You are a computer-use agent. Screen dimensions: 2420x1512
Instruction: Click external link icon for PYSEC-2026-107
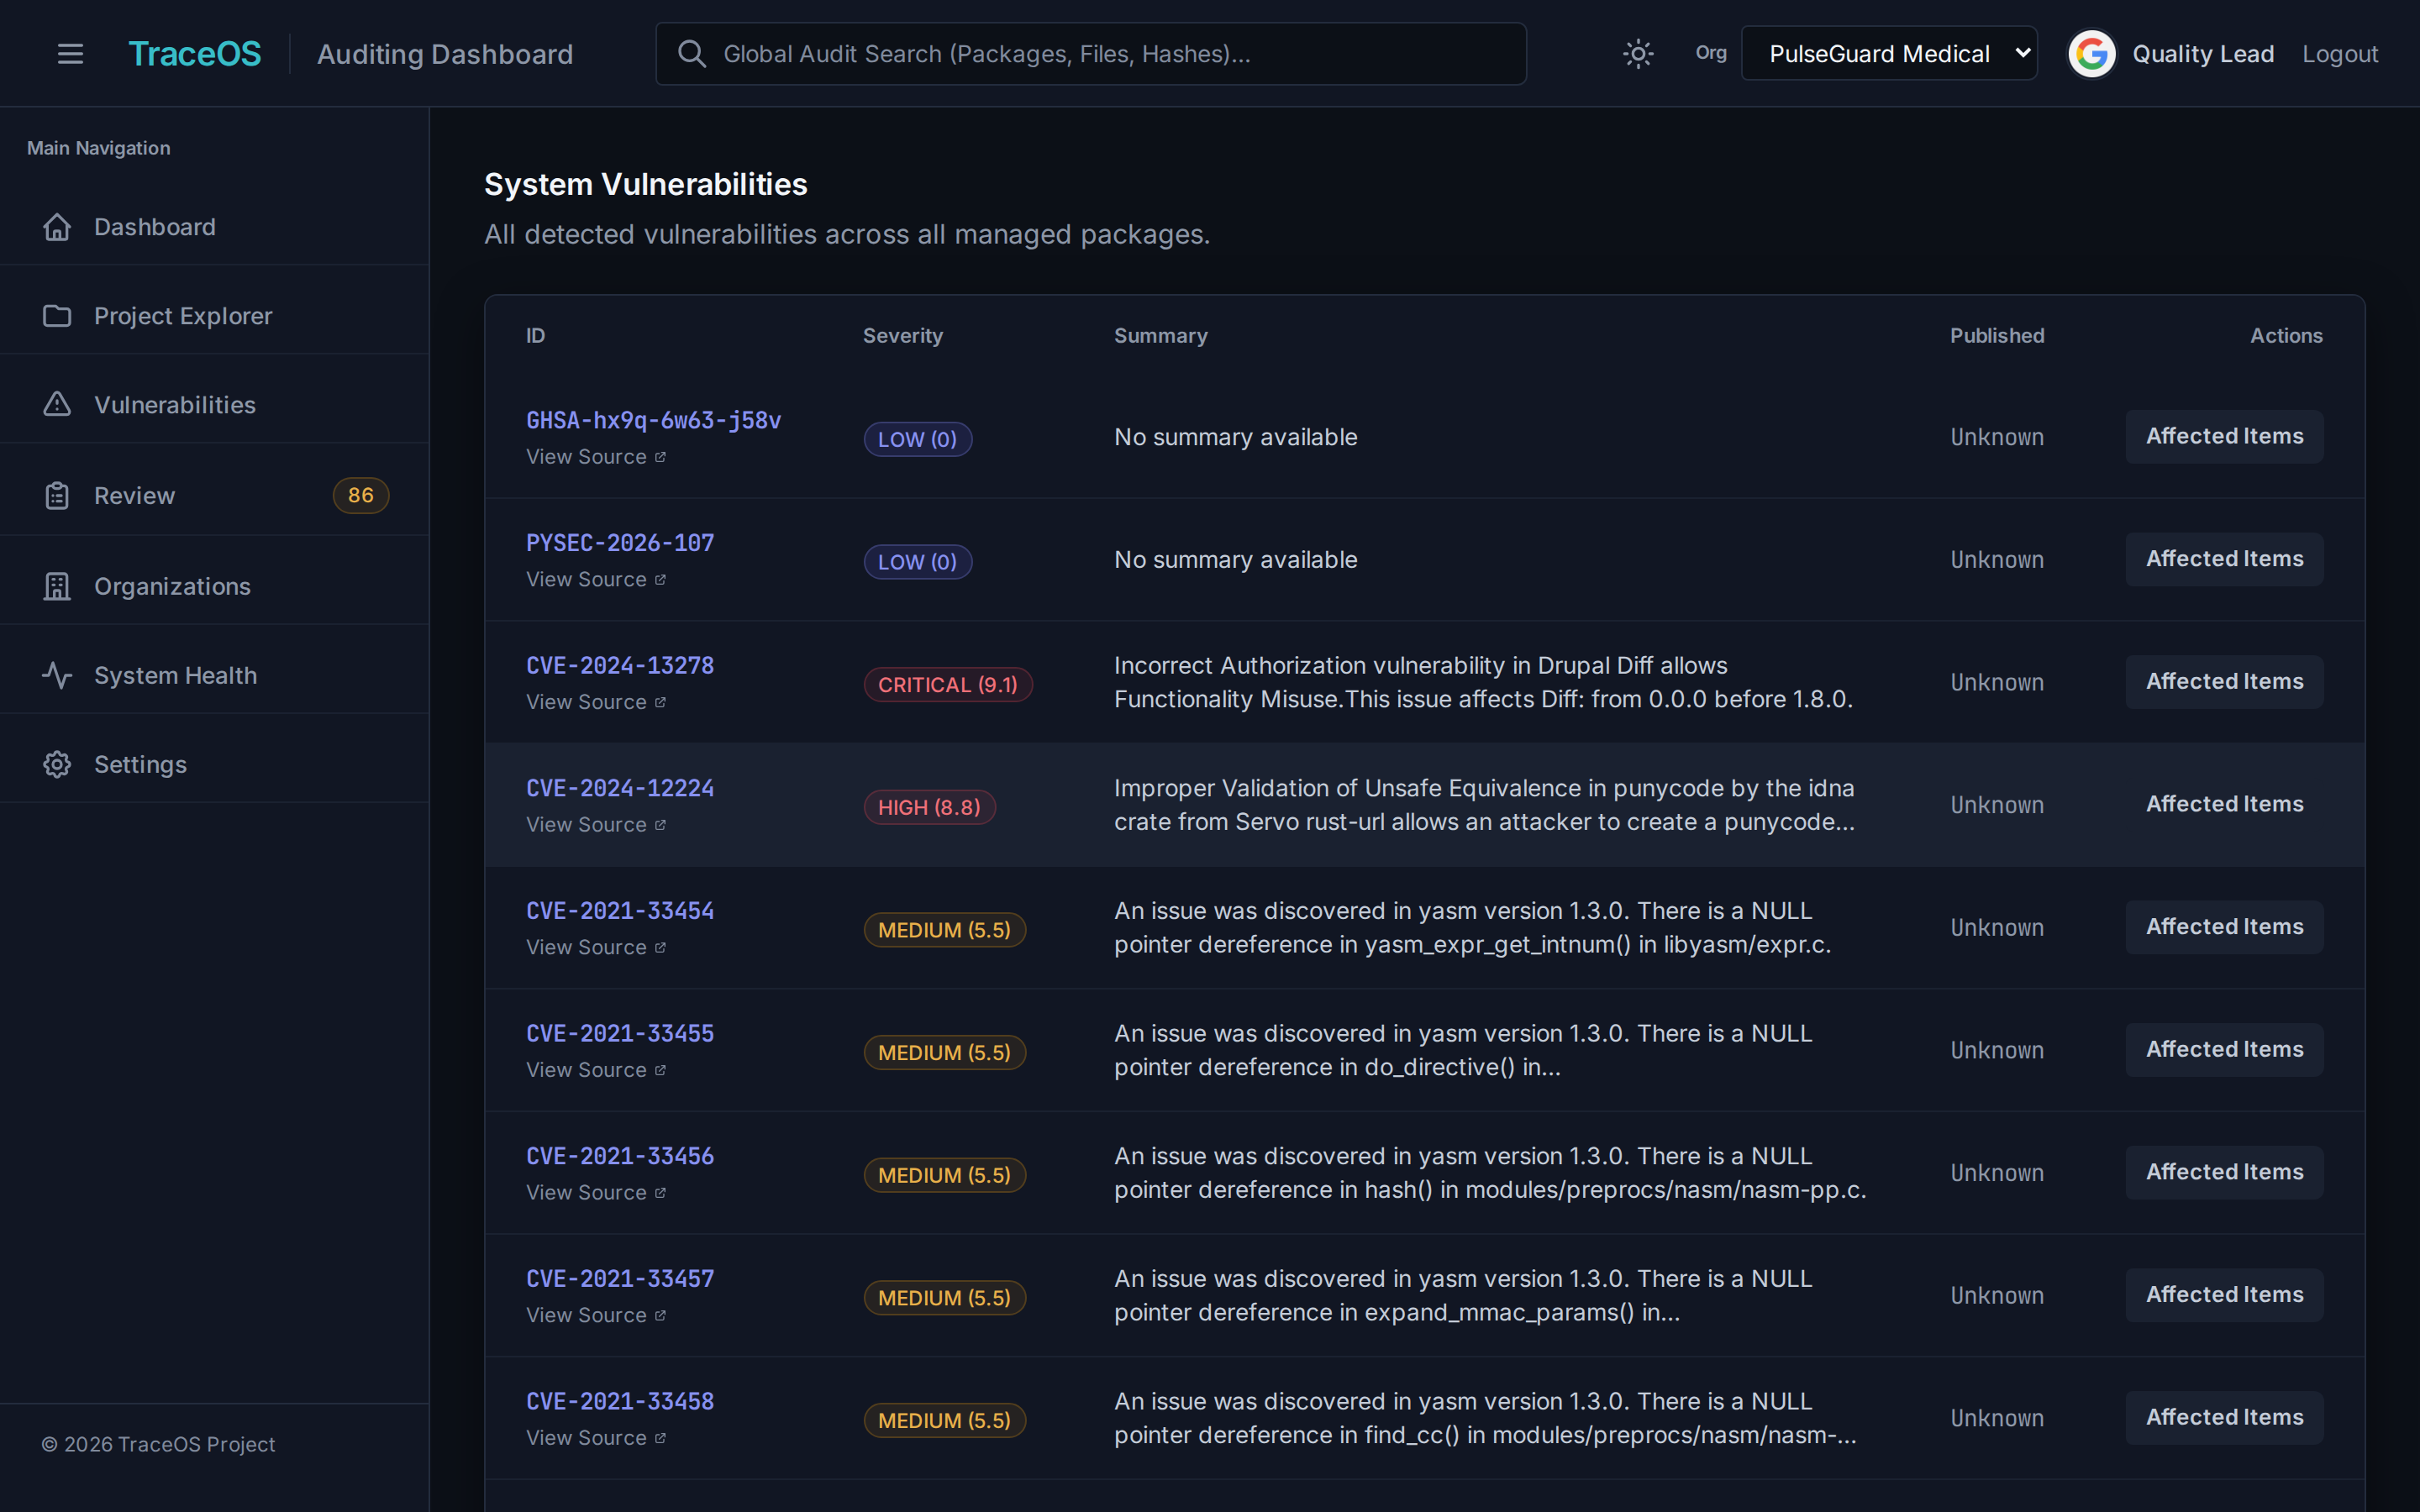click(x=660, y=580)
